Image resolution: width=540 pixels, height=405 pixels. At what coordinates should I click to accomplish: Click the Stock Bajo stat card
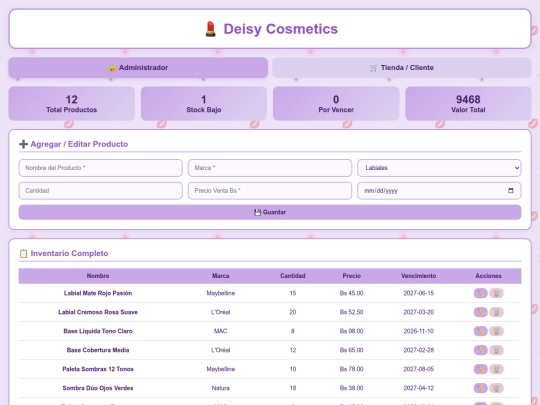(204, 103)
